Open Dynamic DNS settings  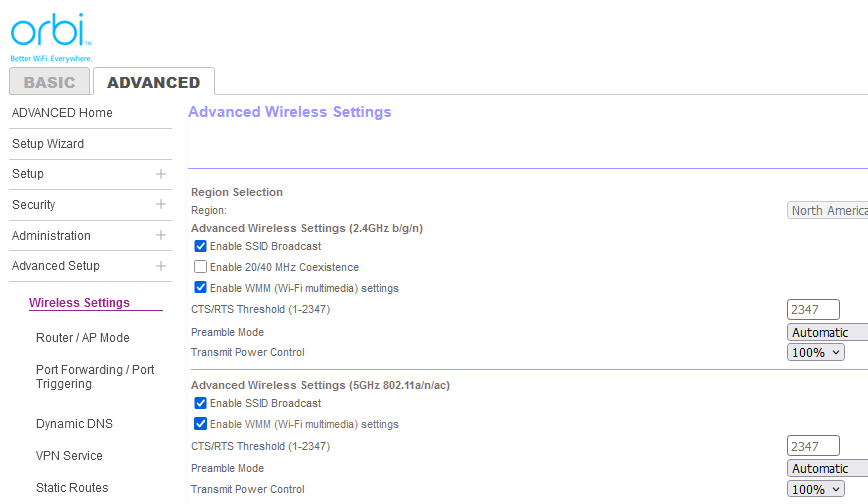pos(74,424)
